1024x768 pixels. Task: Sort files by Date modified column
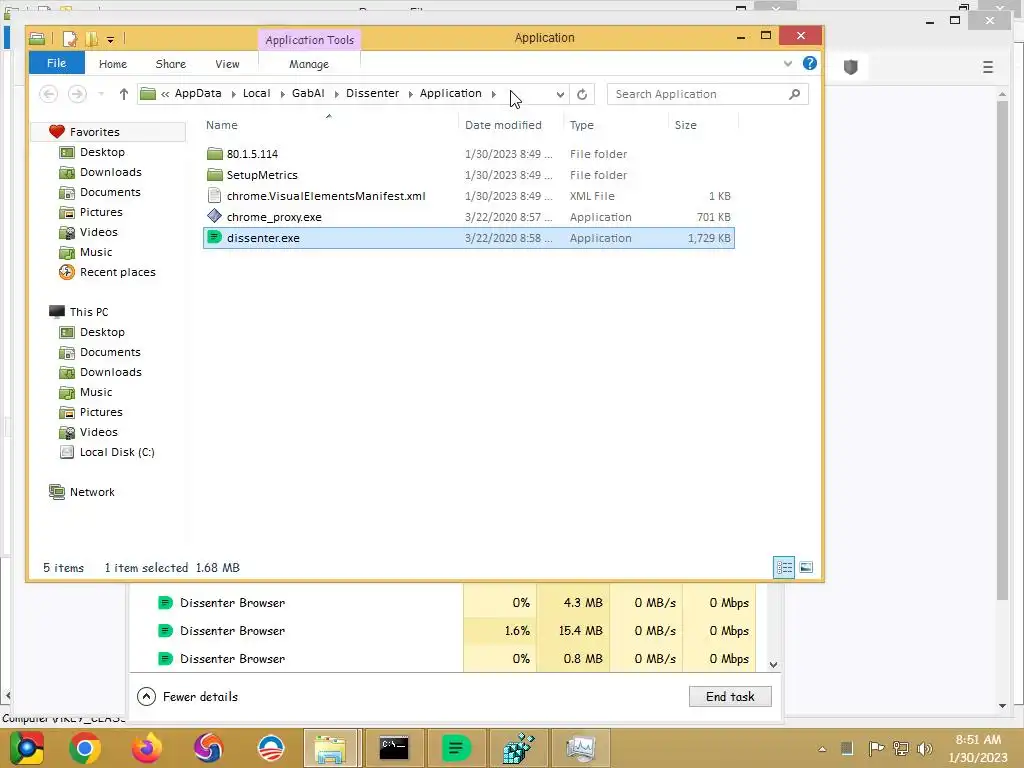[x=504, y=125]
